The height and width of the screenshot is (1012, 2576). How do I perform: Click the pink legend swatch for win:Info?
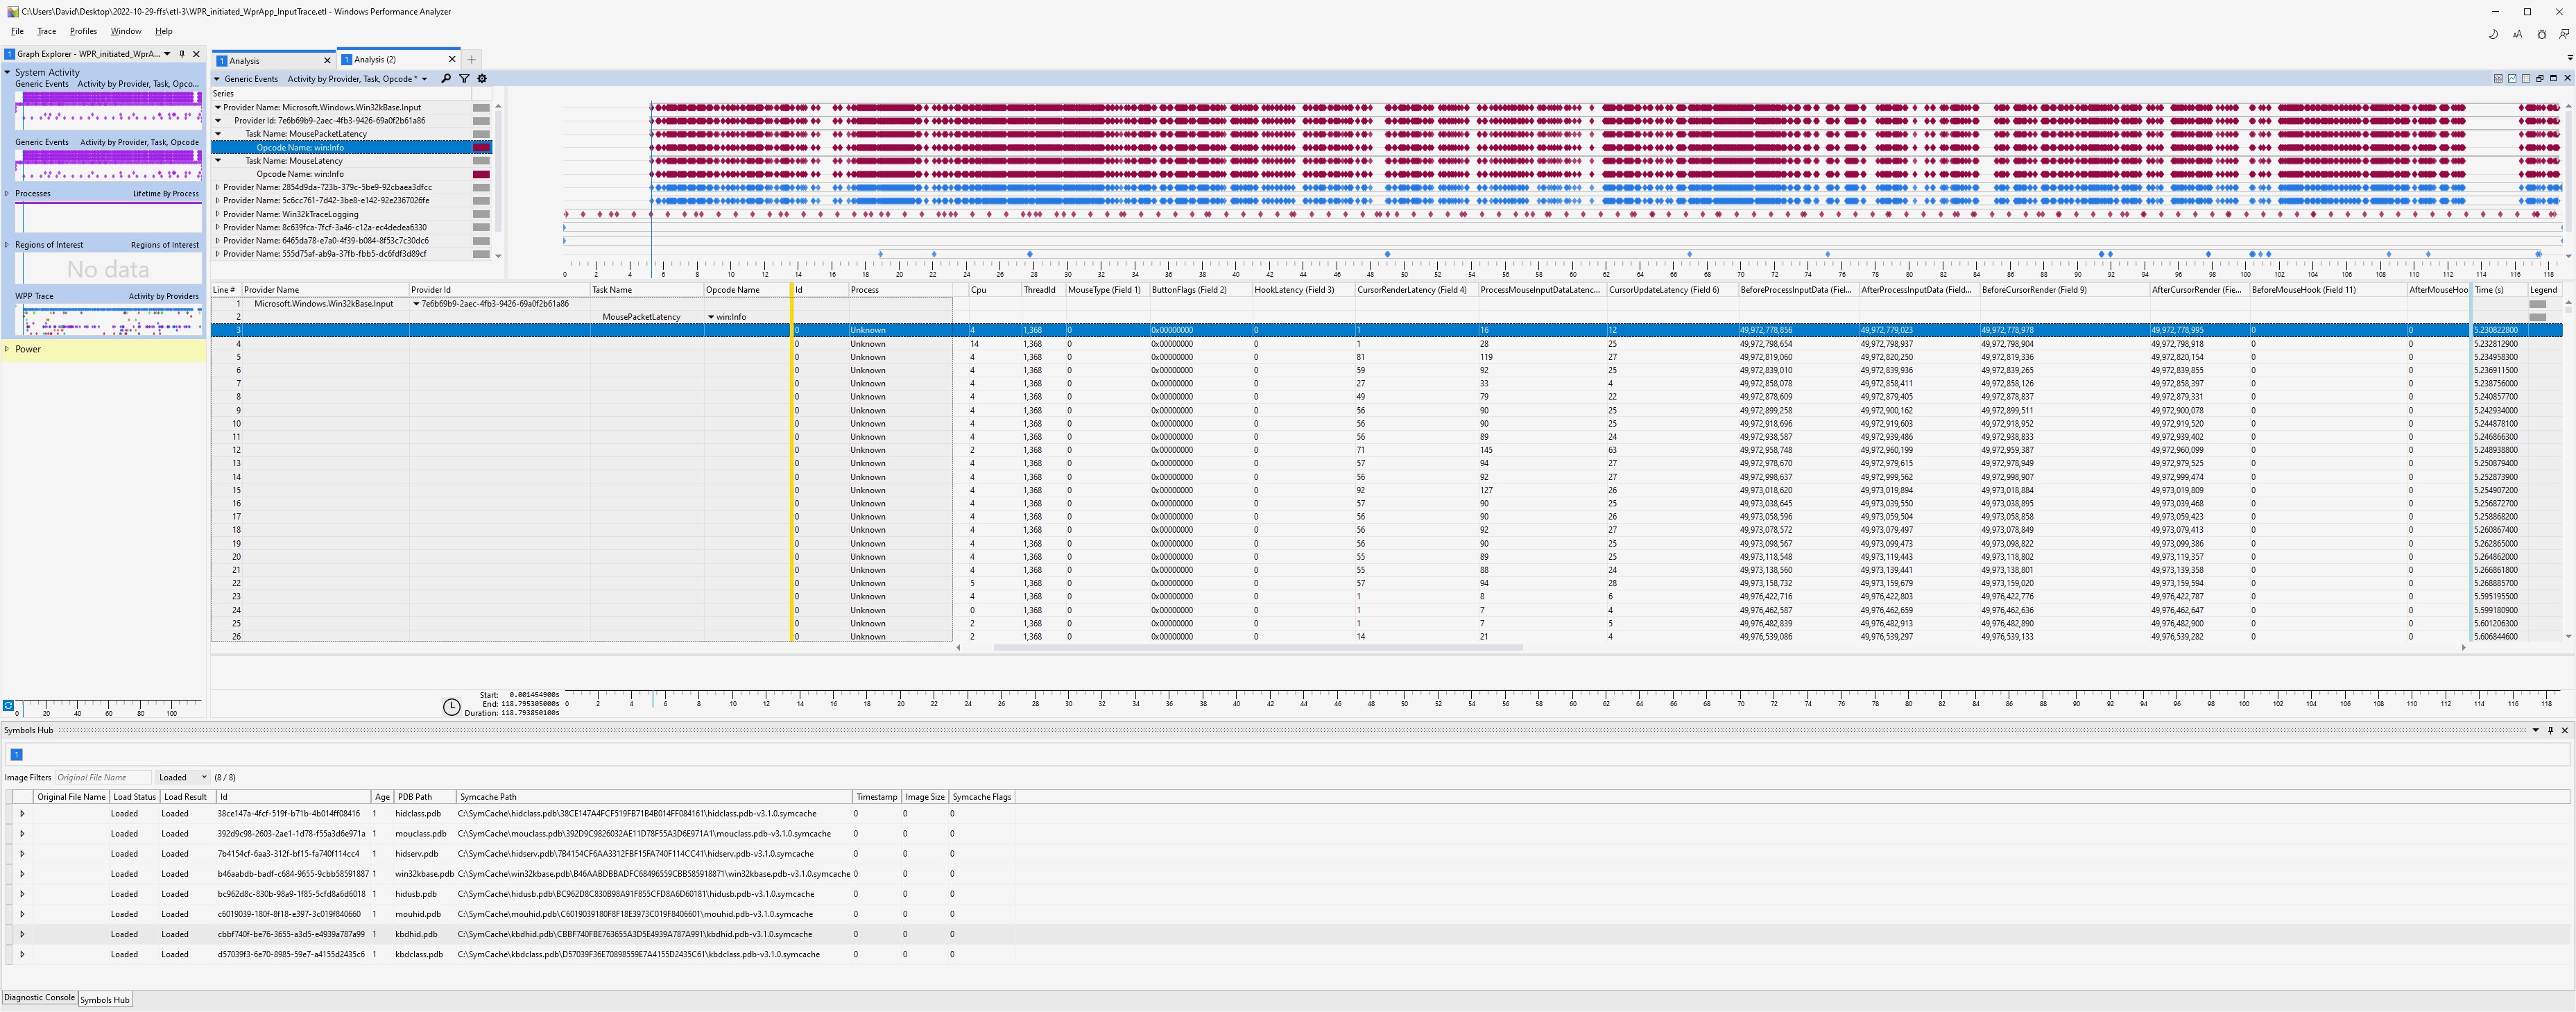point(483,146)
